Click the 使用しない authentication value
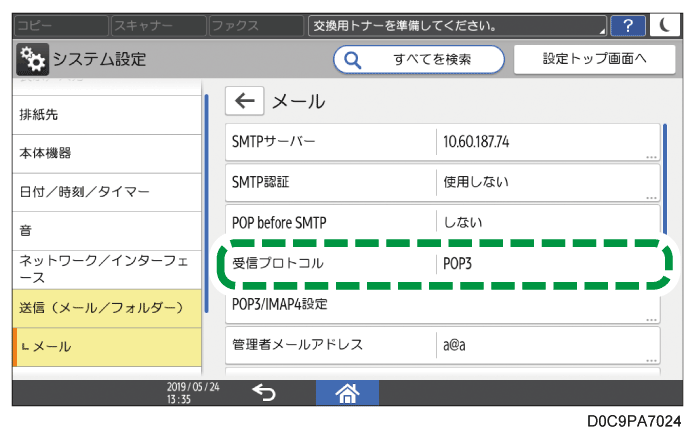Screen dimensions: 691x435 [476, 182]
